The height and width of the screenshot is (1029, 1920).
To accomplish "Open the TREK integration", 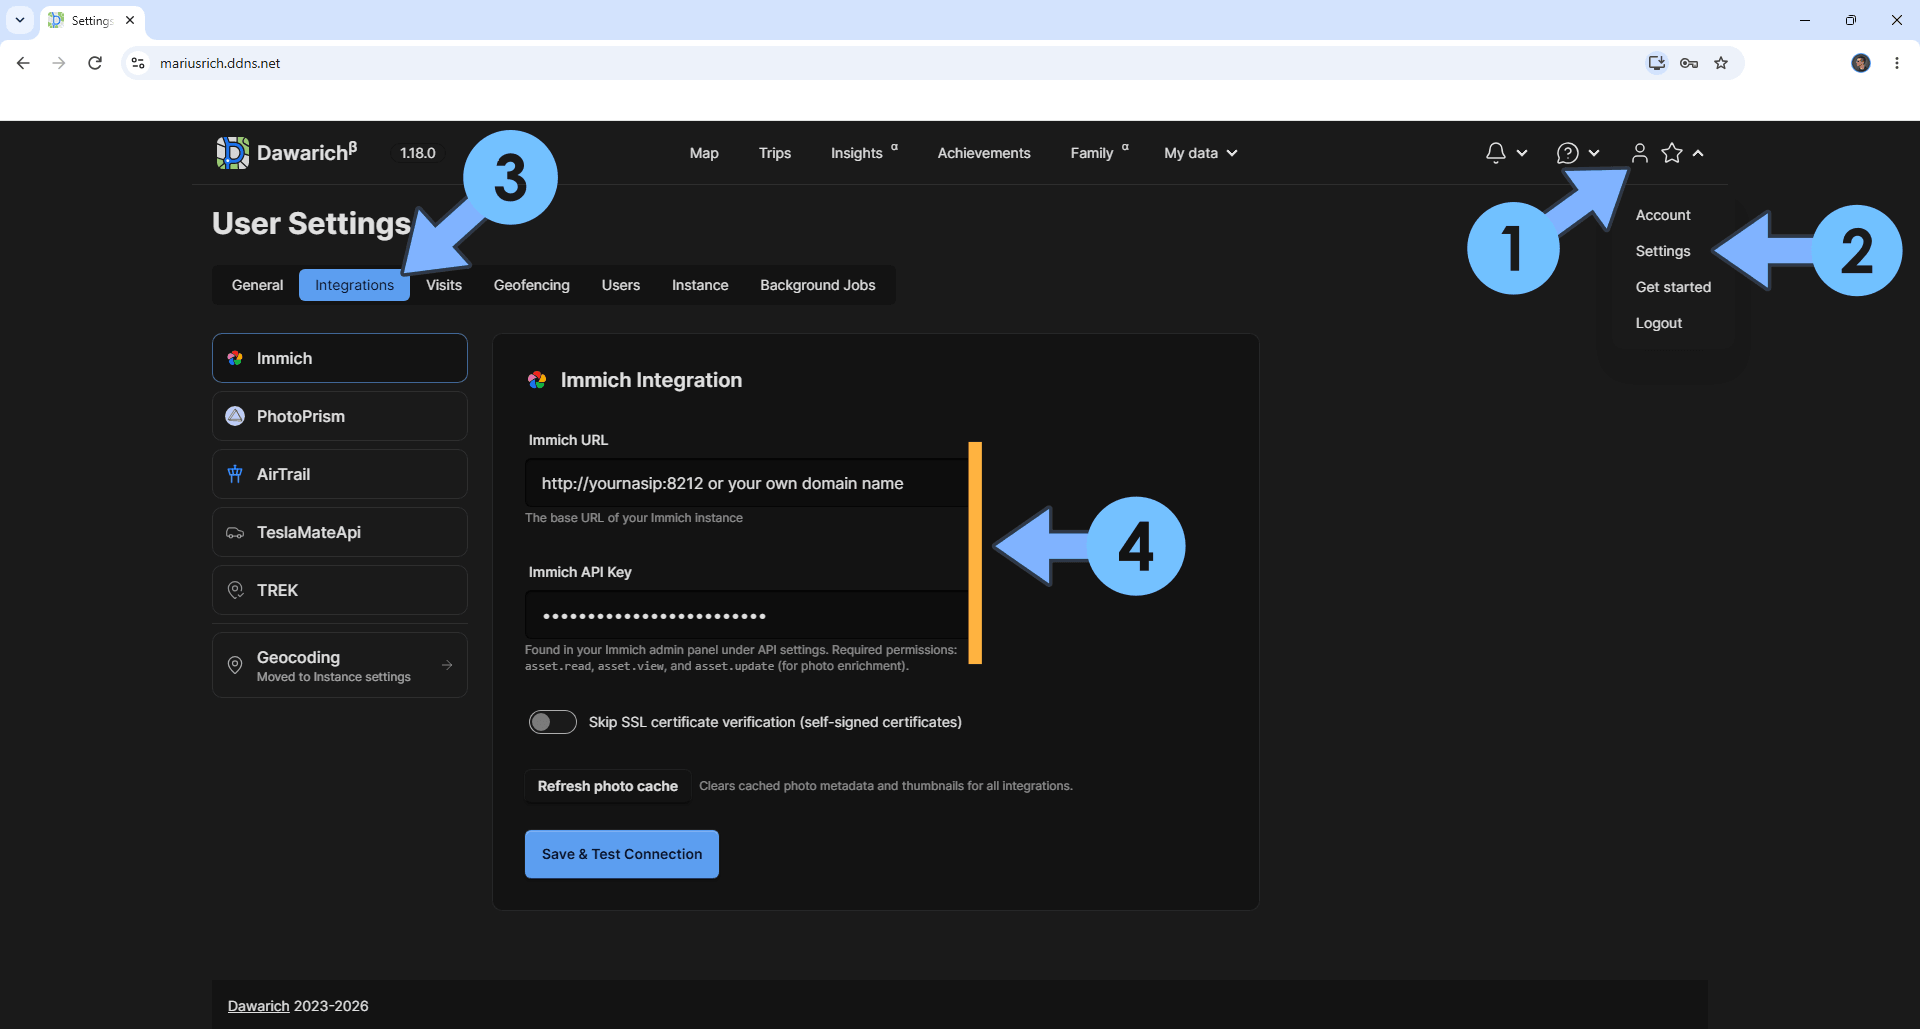I will coord(340,590).
